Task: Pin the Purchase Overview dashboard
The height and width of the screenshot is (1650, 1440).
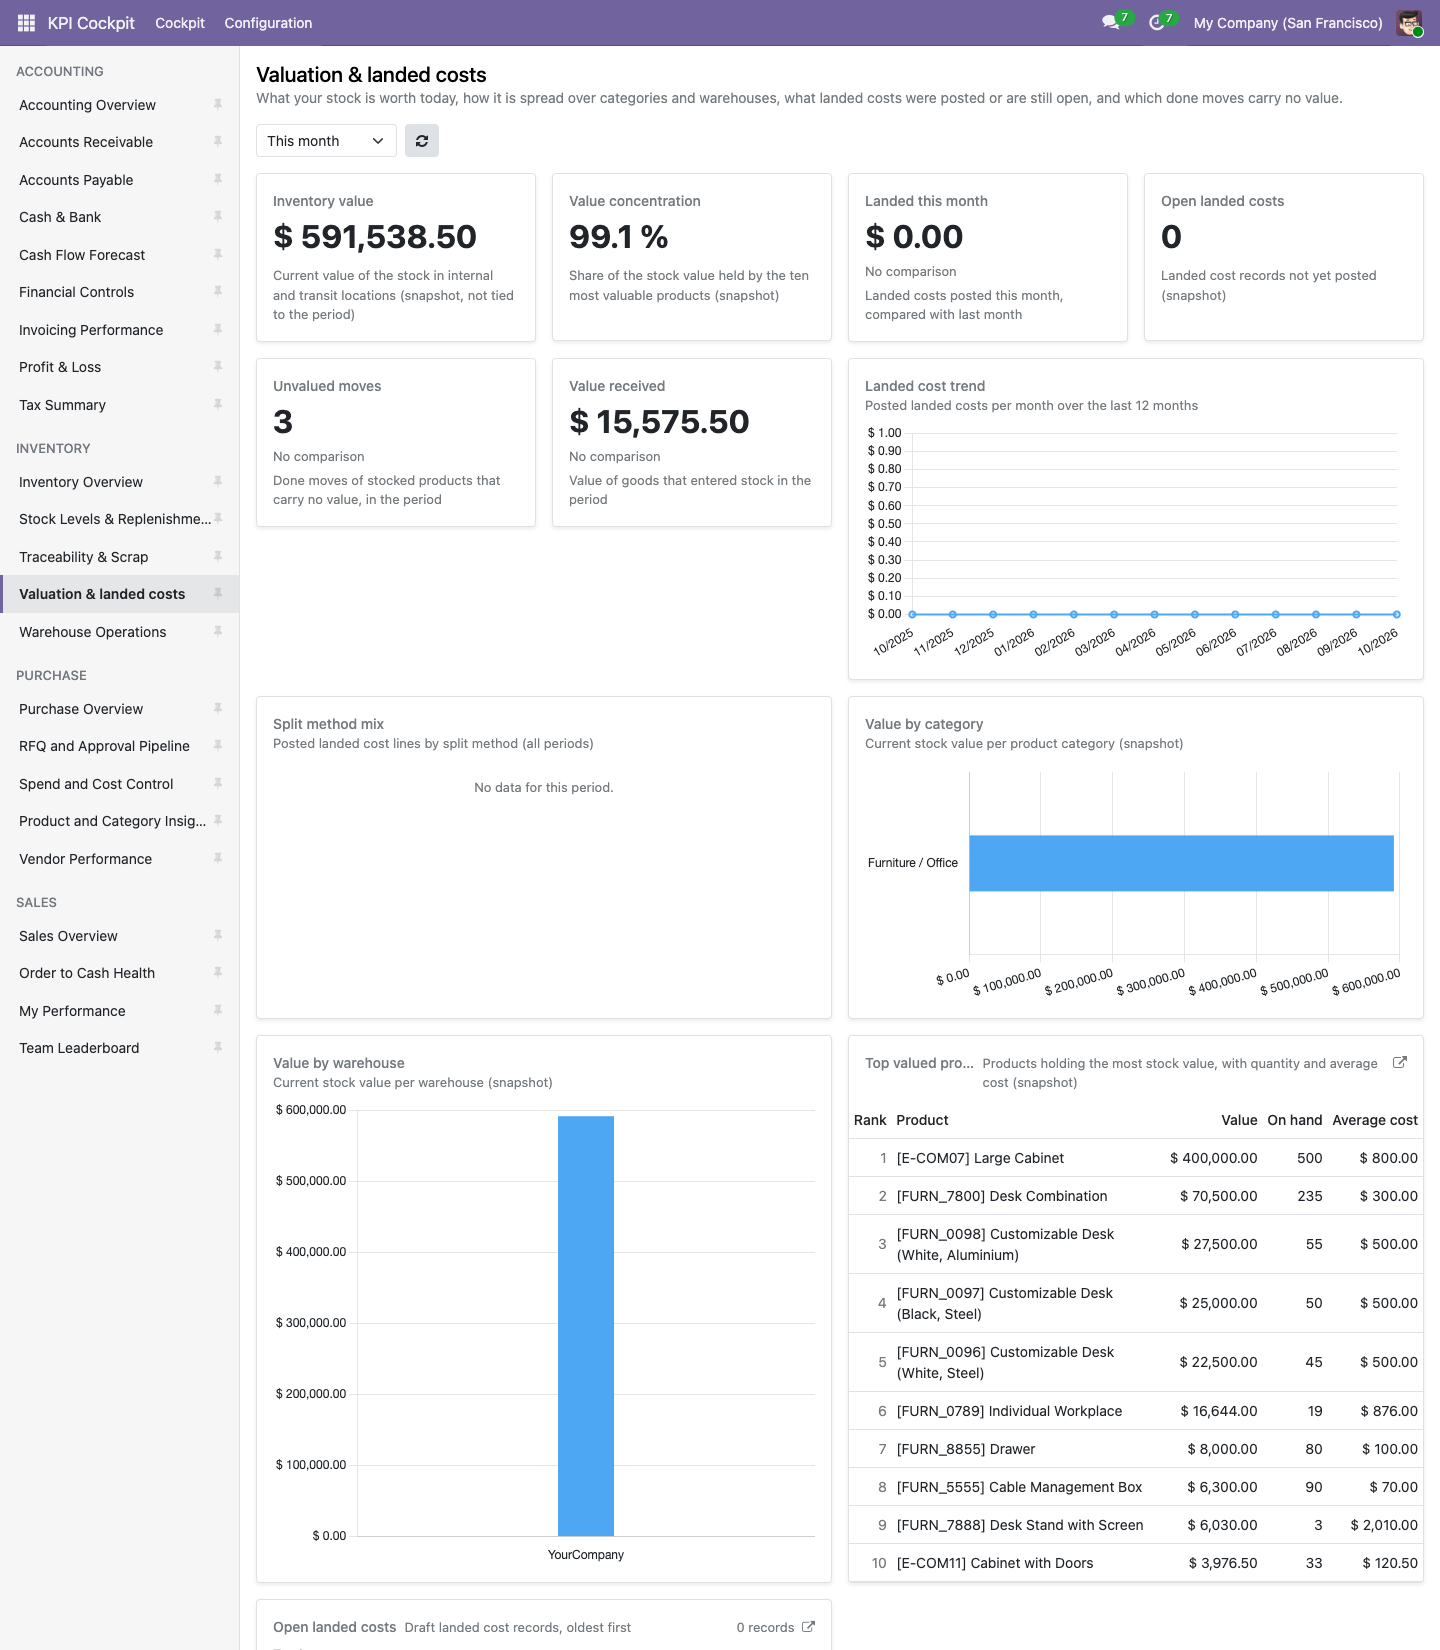Action: [217, 709]
